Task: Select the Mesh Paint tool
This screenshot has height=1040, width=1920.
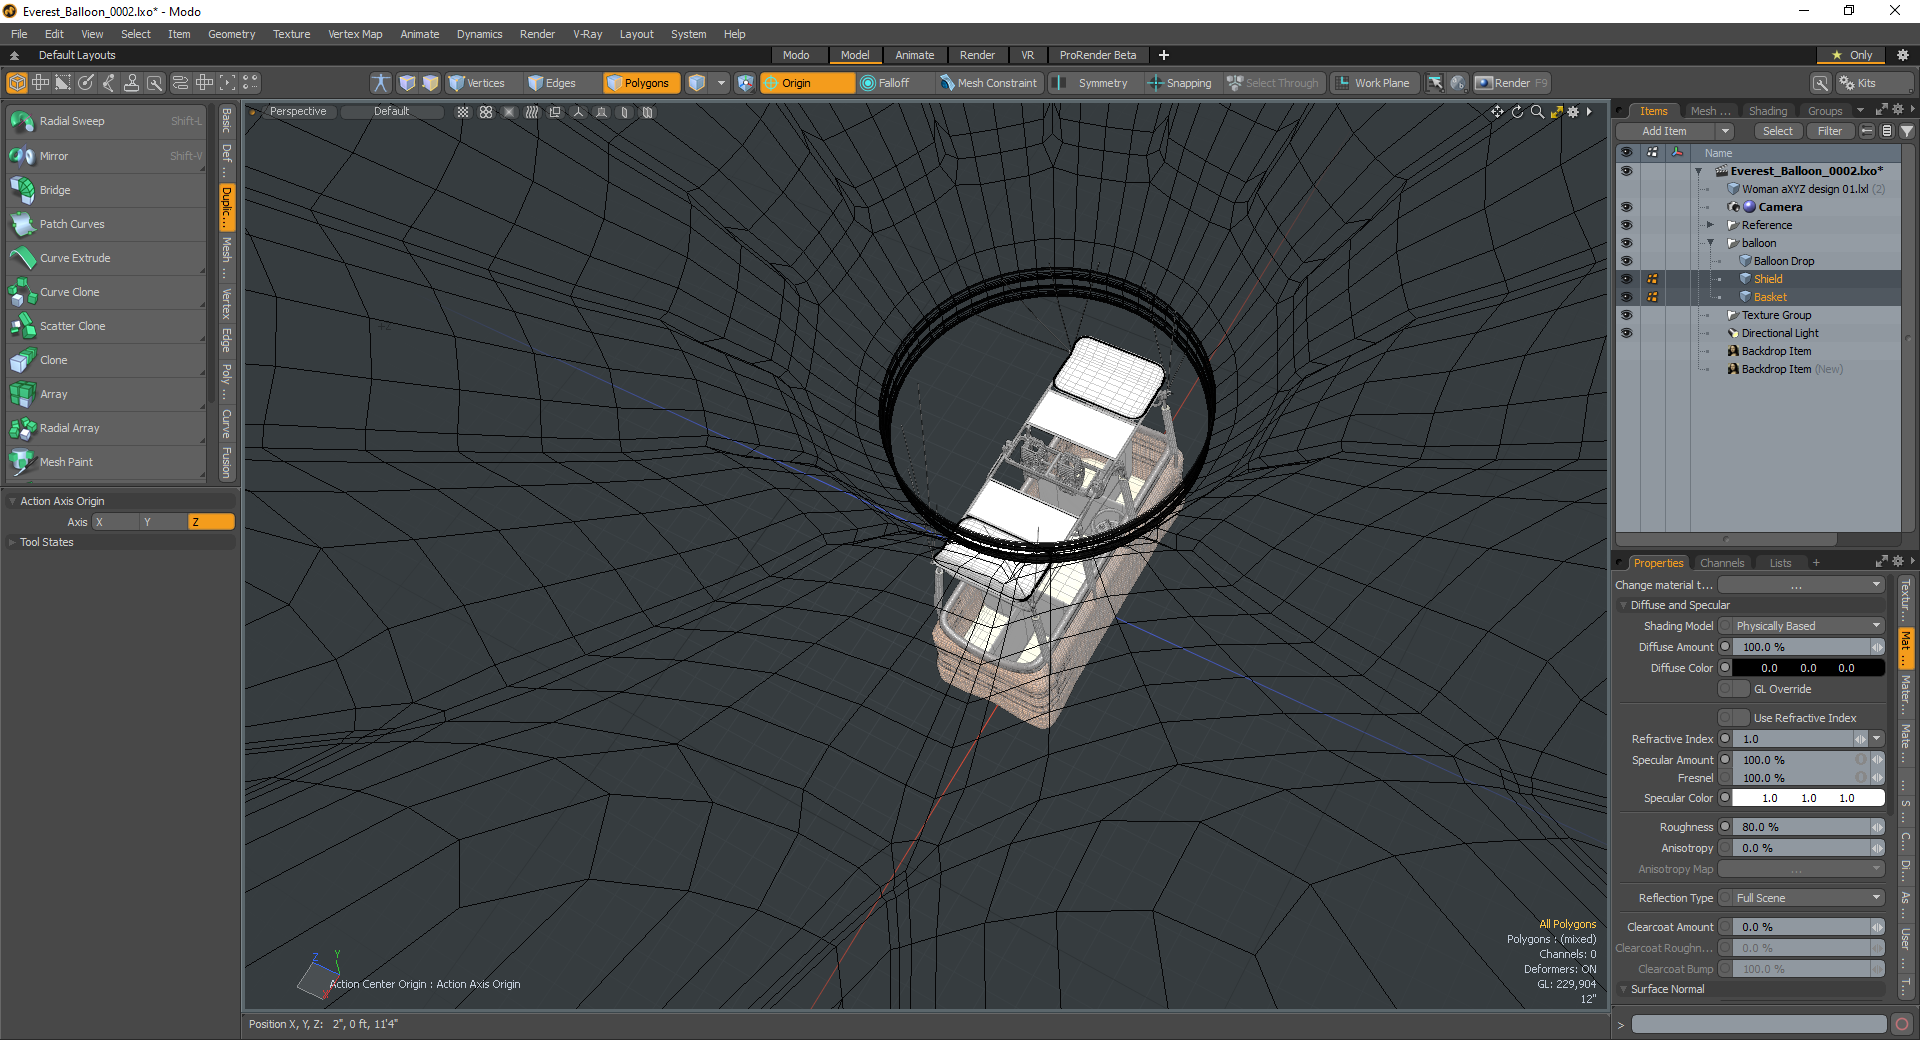Action: point(66,462)
